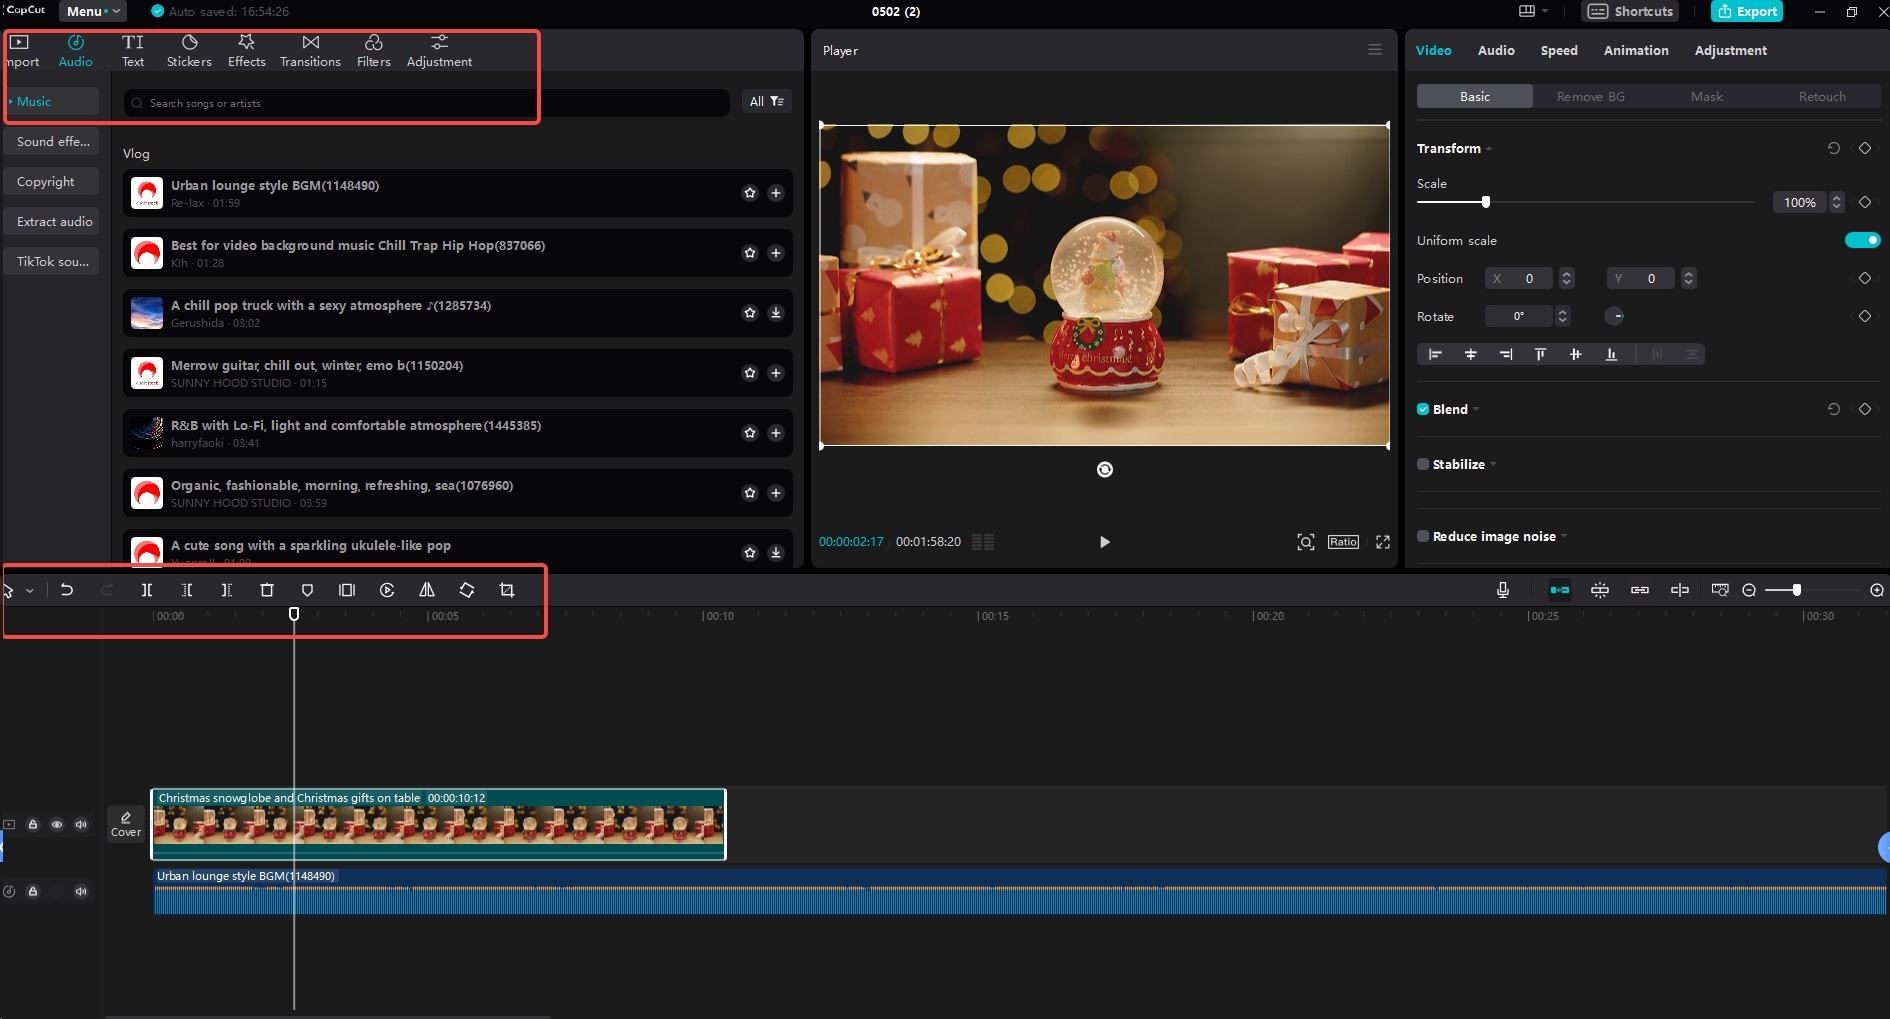Image resolution: width=1890 pixels, height=1019 pixels.
Task: Collapse the Transform section
Action: click(x=1489, y=148)
